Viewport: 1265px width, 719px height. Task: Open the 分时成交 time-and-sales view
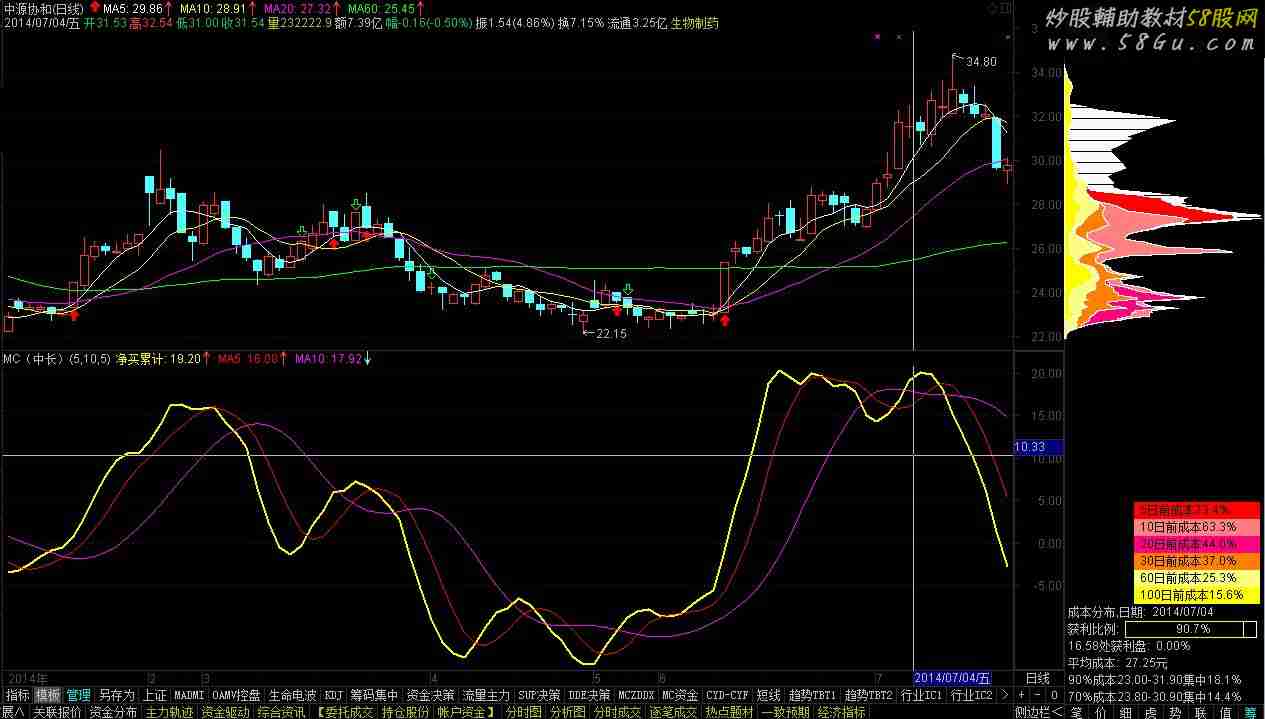coord(618,712)
